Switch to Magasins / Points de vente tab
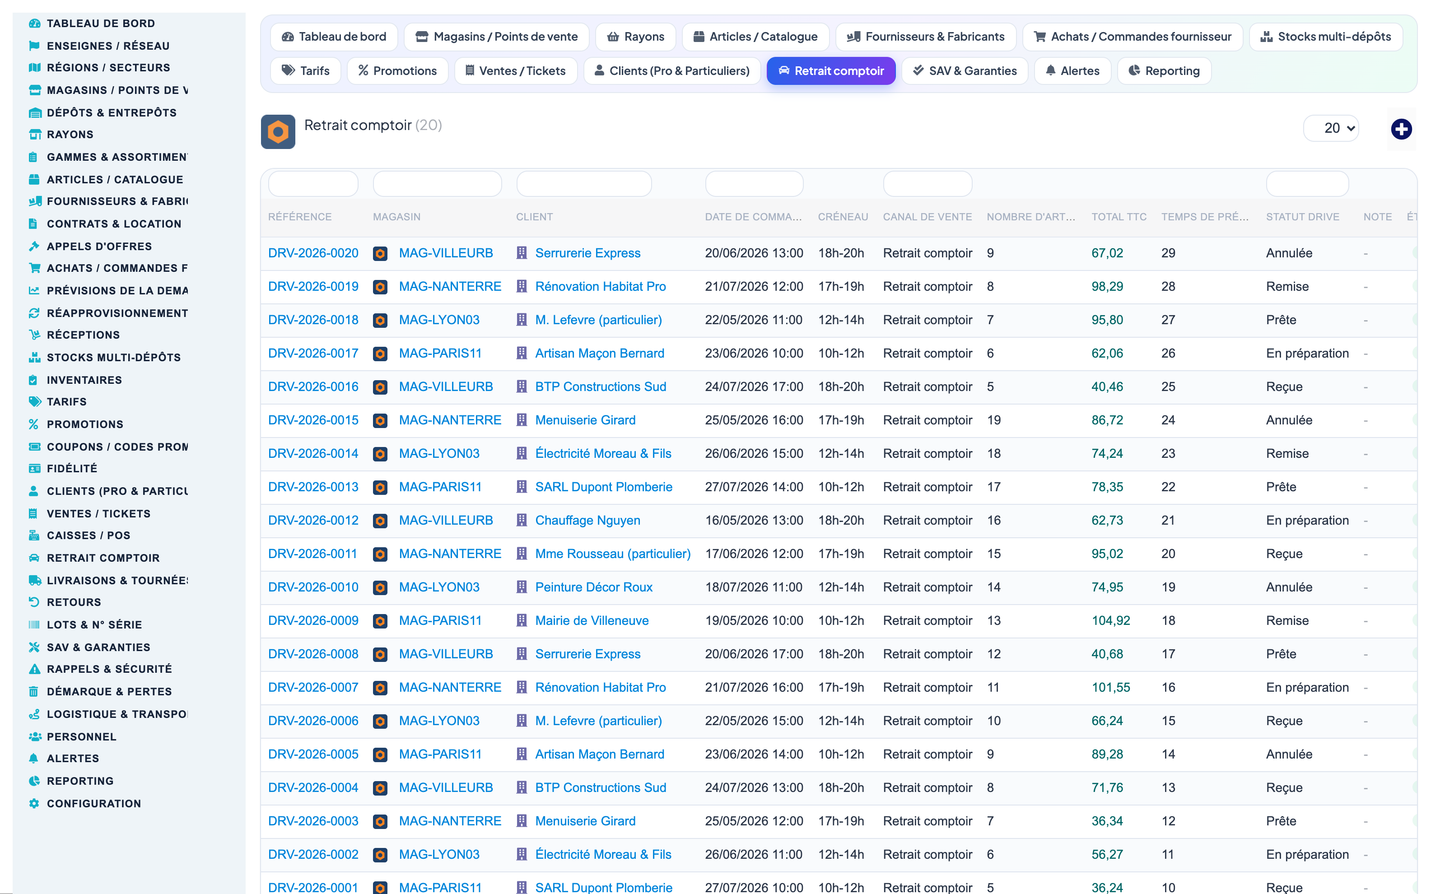This screenshot has height=894, width=1445. coord(497,37)
